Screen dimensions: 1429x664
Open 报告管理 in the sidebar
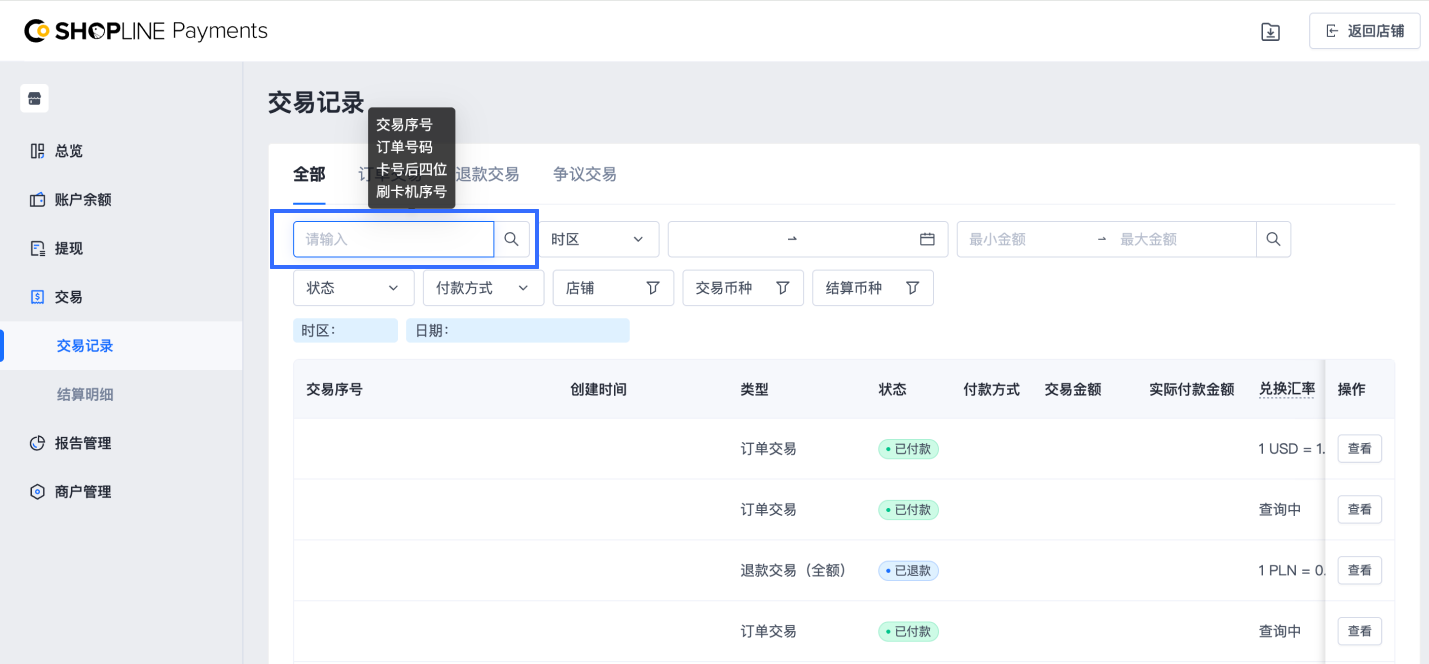(x=83, y=443)
